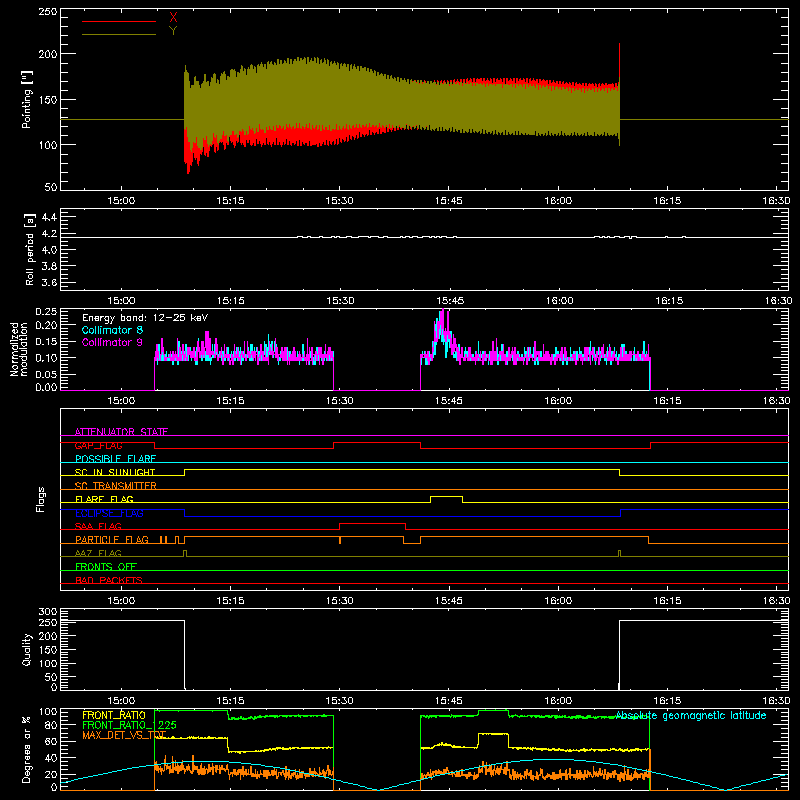The image size is (800, 800).
Task: Click the Absolute geomagnetic latitude label
Action: (x=691, y=715)
